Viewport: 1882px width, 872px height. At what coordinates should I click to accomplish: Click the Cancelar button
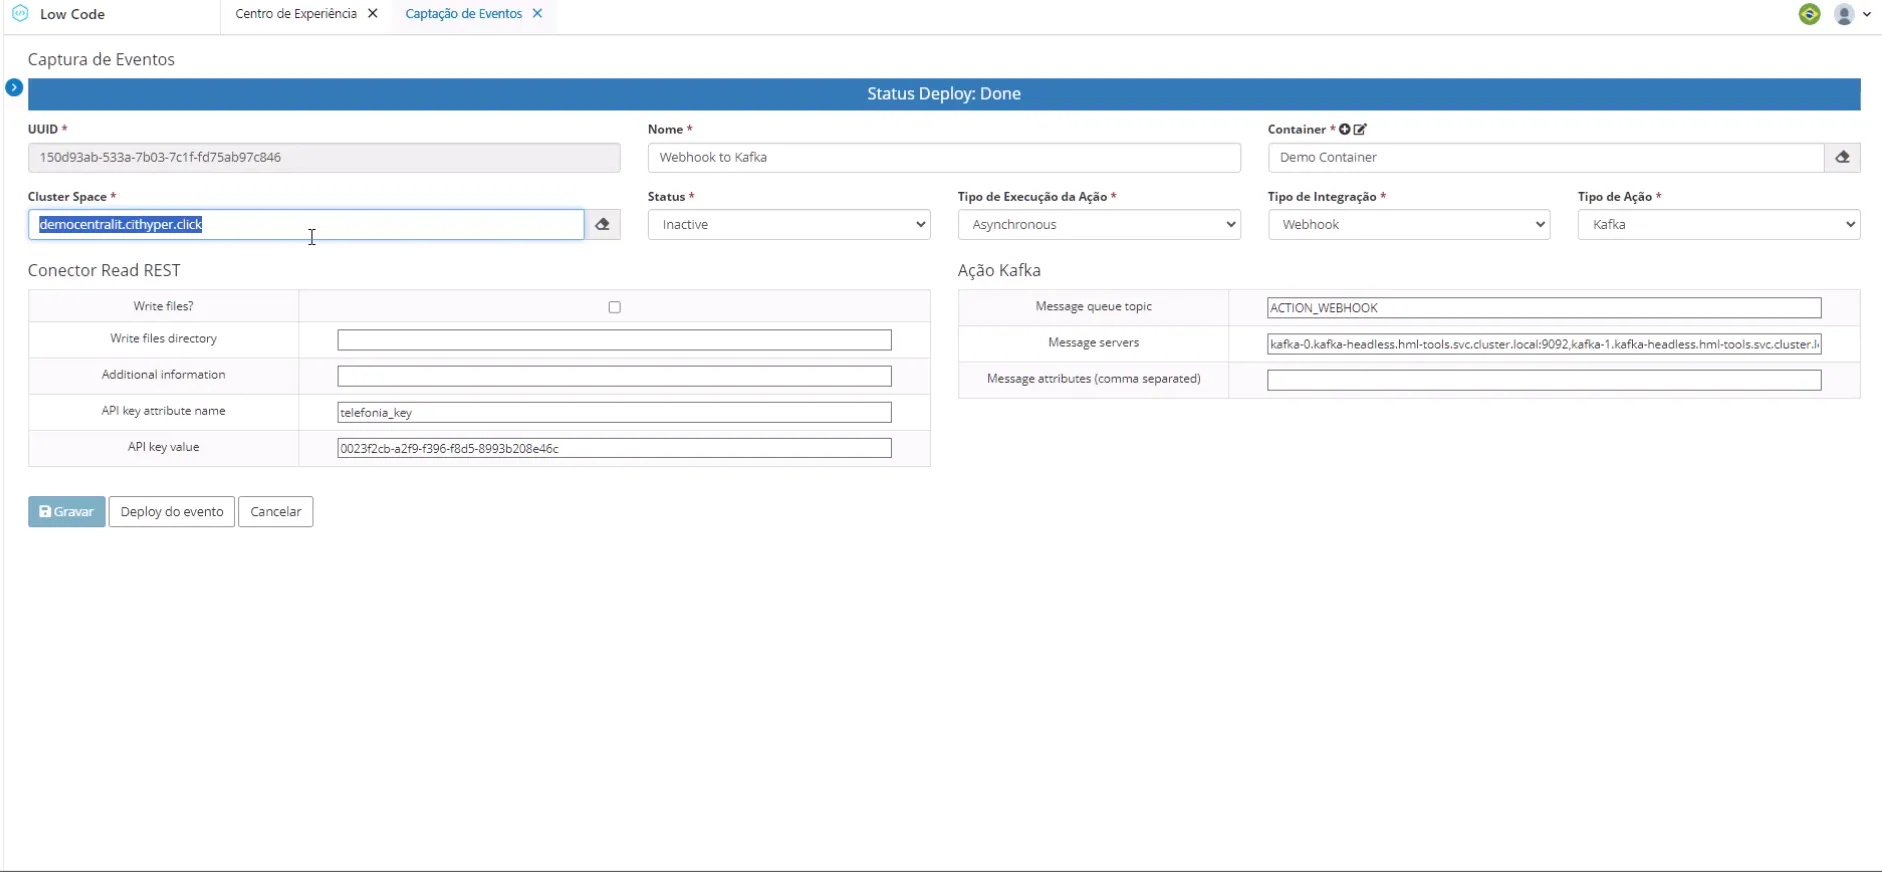coord(276,512)
